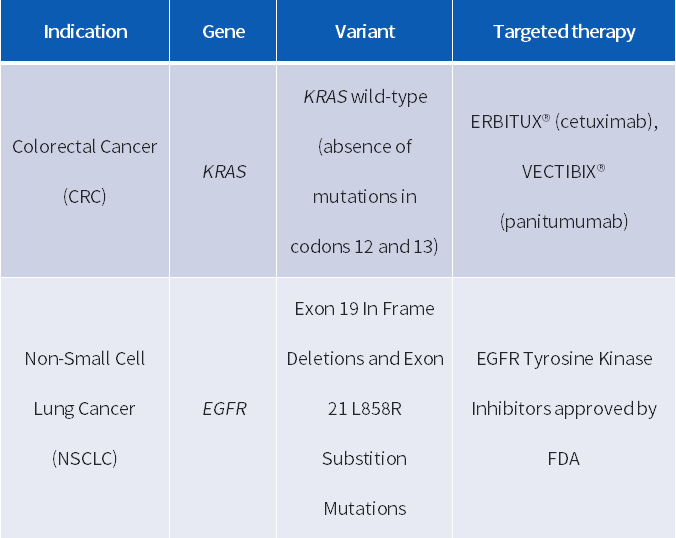Select the Substition text in Variant cell
676x538 pixels.
[x=365, y=458]
